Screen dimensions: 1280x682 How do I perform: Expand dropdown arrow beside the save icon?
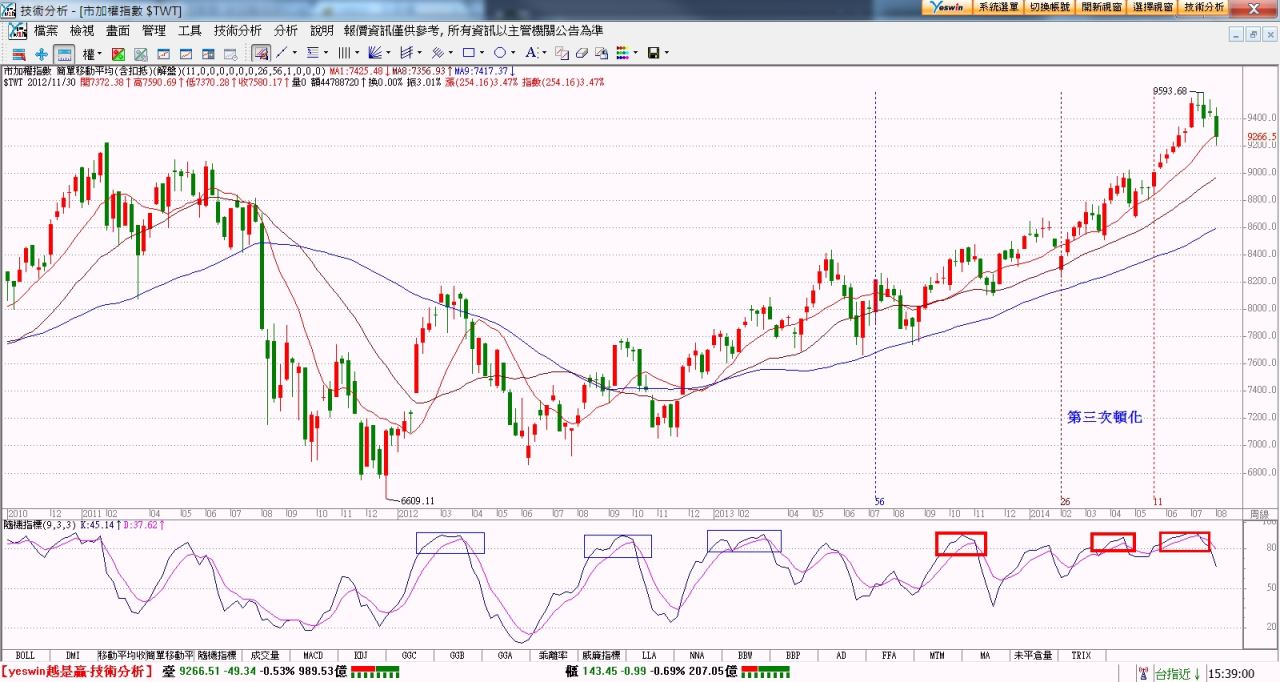pyautogui.click(x=667, y=53)
